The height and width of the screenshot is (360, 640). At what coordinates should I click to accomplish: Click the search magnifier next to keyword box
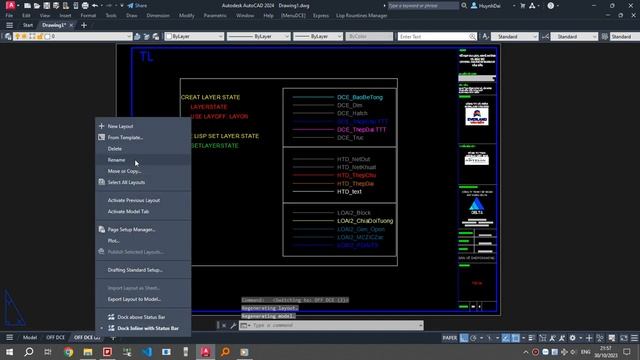(x=464, y=6)
